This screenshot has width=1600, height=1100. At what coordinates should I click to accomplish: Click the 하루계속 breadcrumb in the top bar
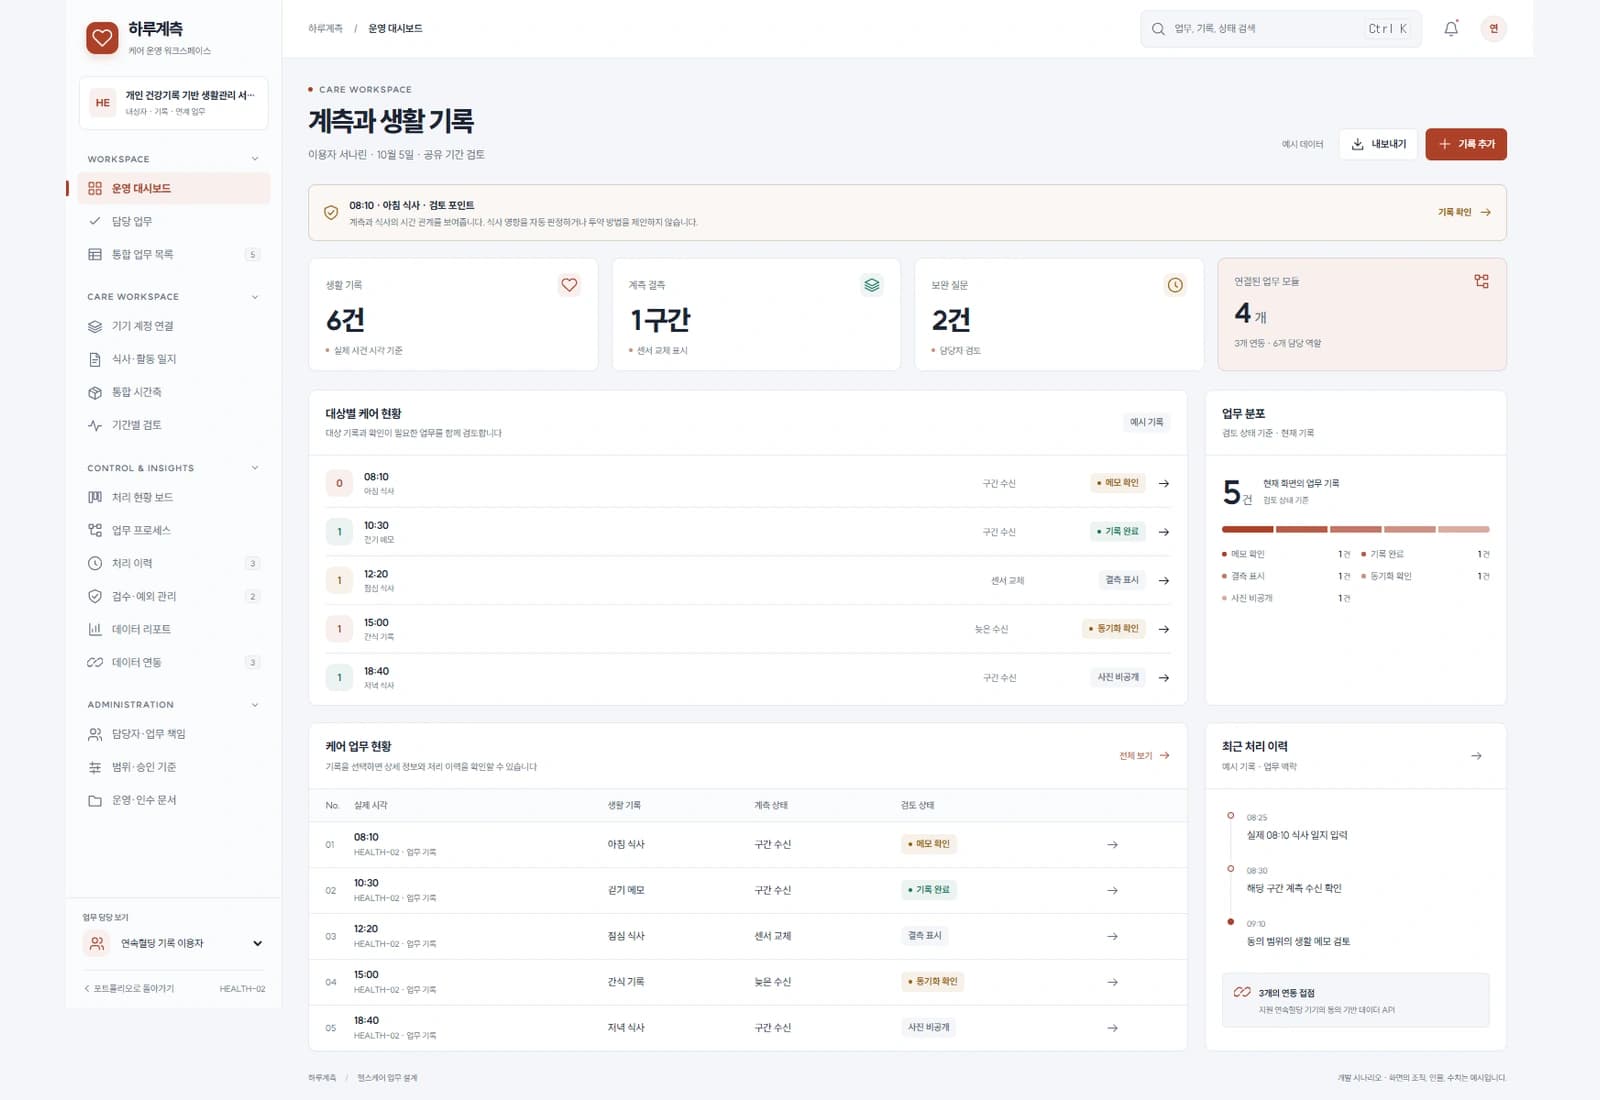[x=325, y=29]
